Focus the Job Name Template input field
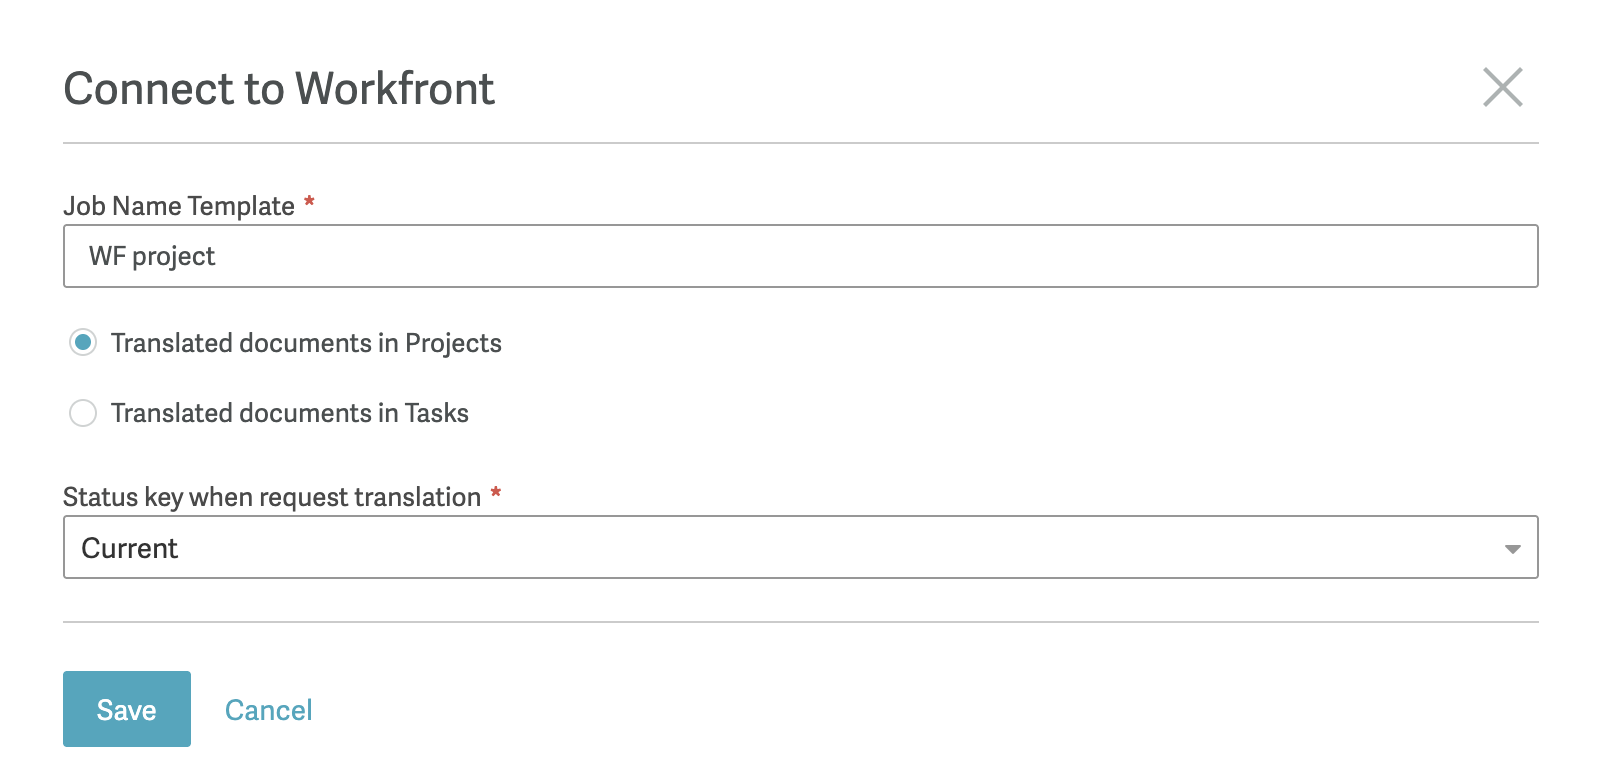This screenshot has height=778, width=1602. click(800, 256)
